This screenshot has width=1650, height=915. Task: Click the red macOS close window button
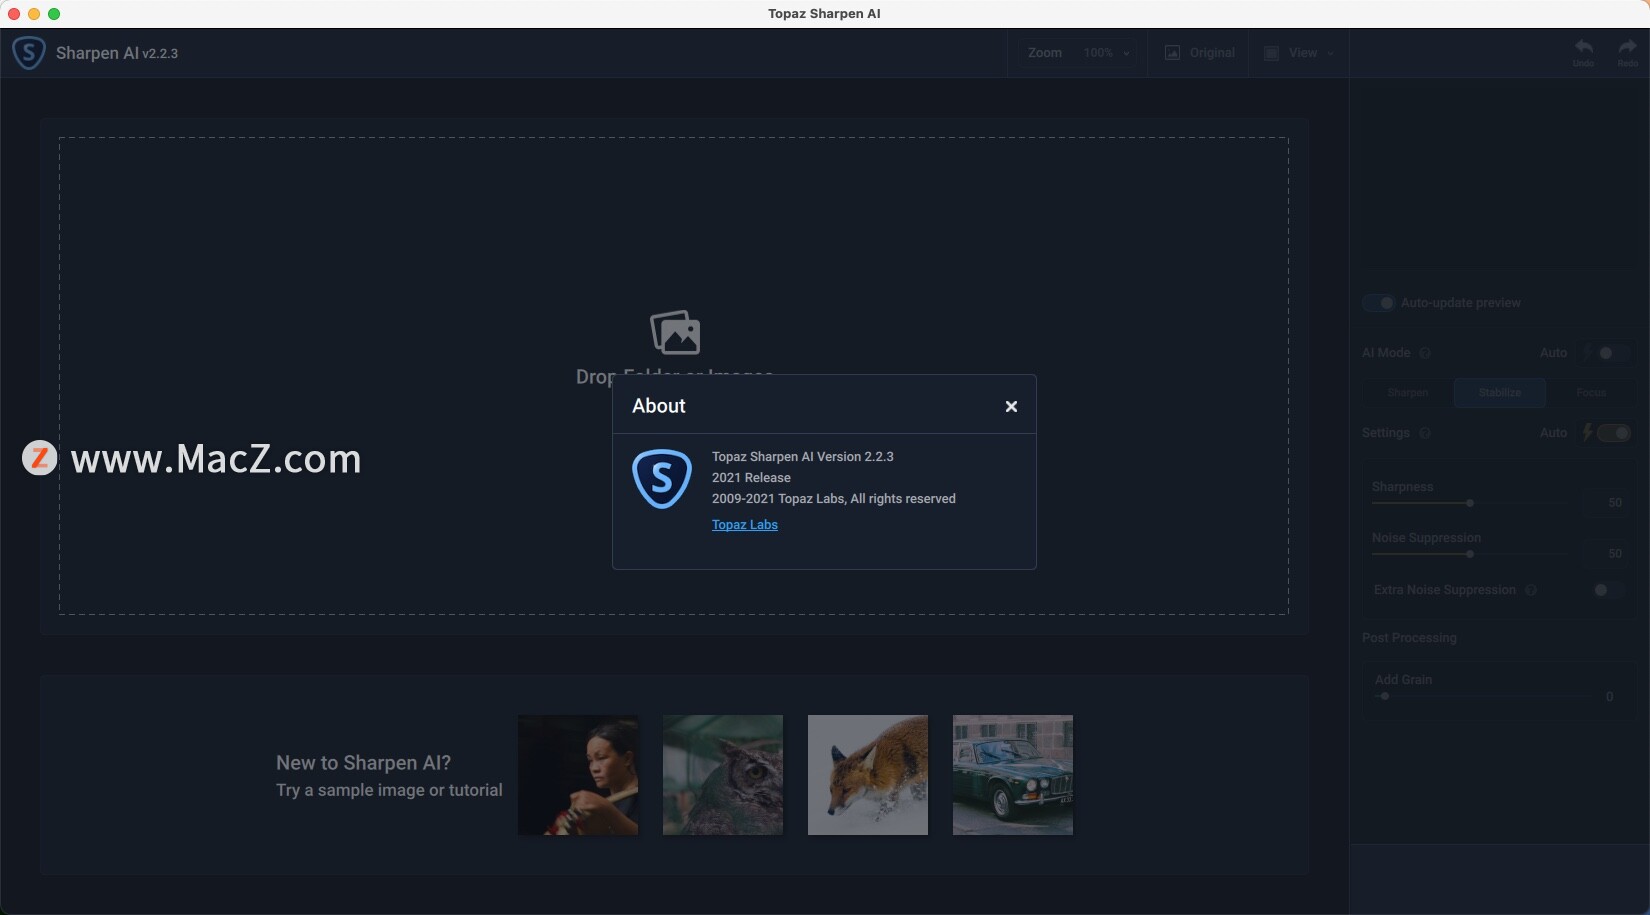14,14
